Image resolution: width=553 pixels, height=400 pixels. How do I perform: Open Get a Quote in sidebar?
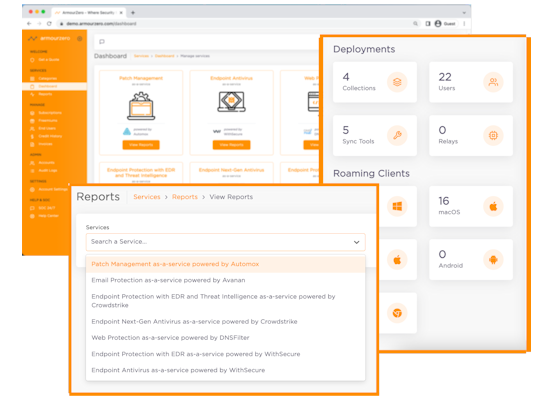(45, 60)
